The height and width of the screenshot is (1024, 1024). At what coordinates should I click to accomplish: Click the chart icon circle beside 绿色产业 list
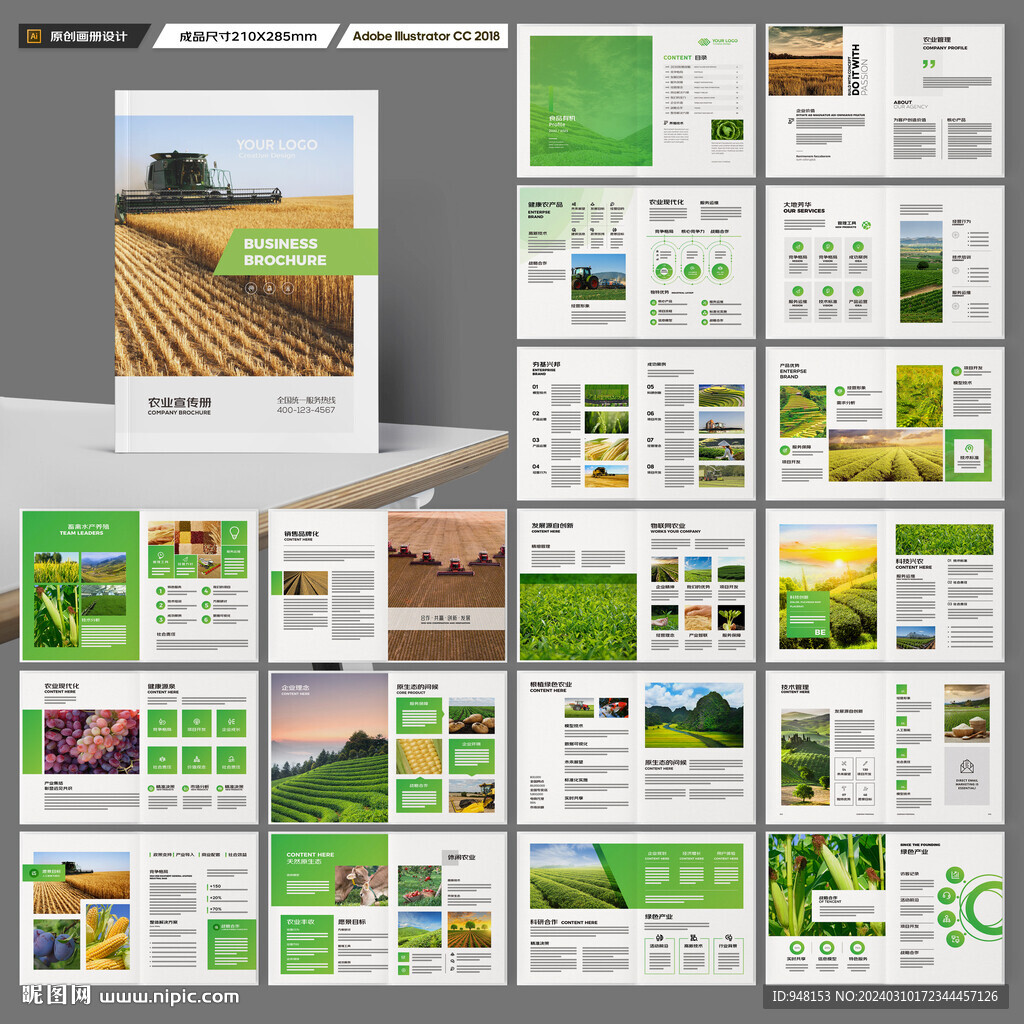tap(955, 874)
